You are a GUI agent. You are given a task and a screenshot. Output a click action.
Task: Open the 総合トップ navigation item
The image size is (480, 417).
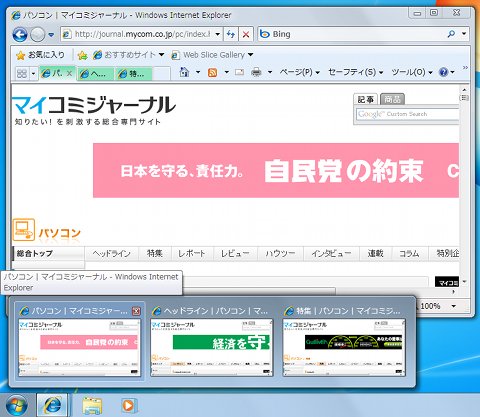pos(49,254)
